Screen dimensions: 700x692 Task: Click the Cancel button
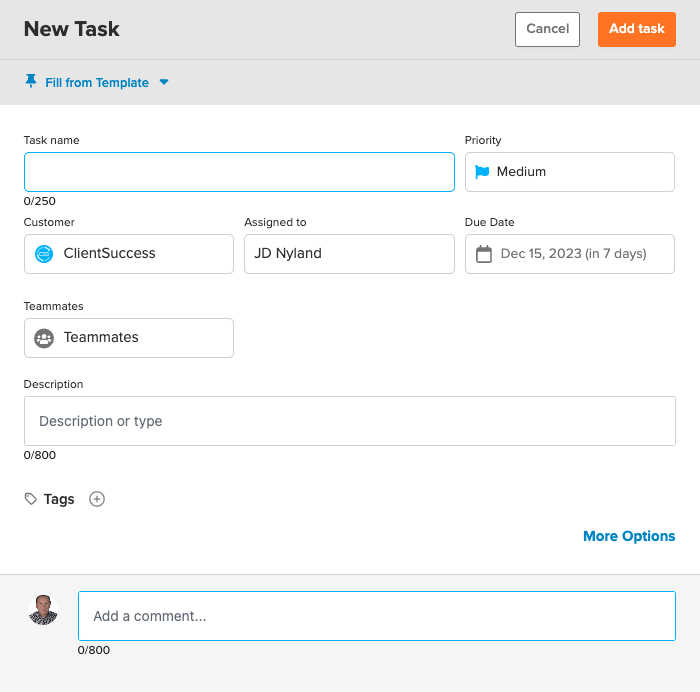[x=547, y=29]
